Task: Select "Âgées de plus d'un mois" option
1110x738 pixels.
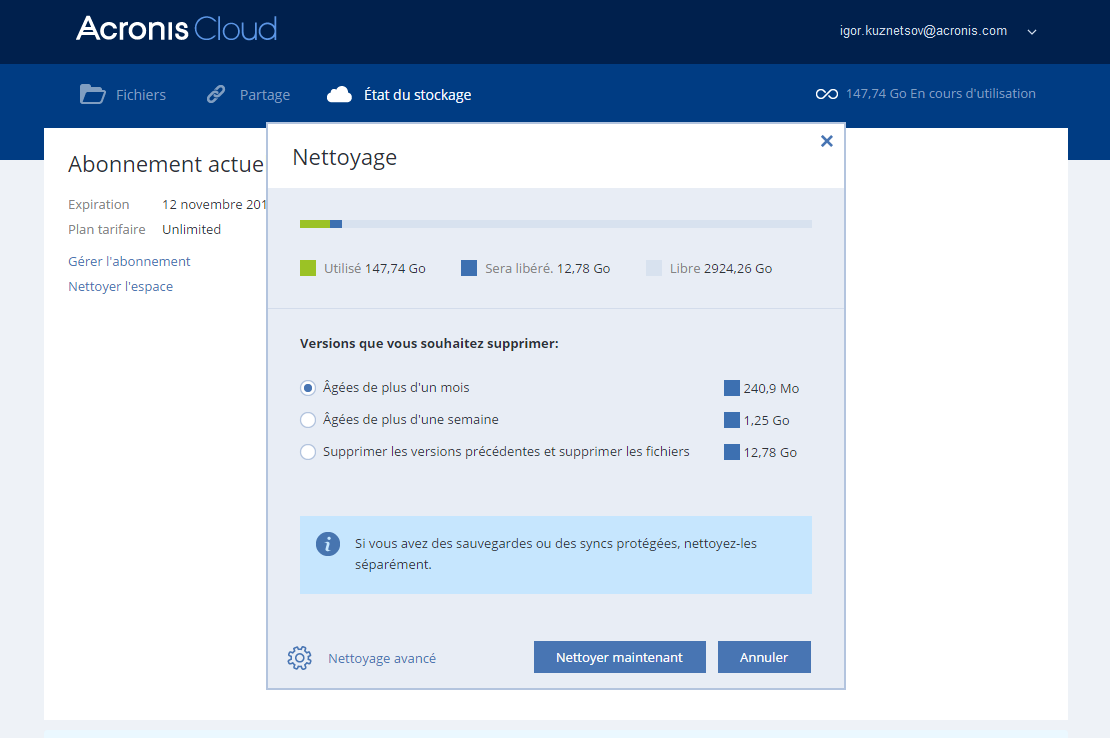Action: (x=308, y=388)
